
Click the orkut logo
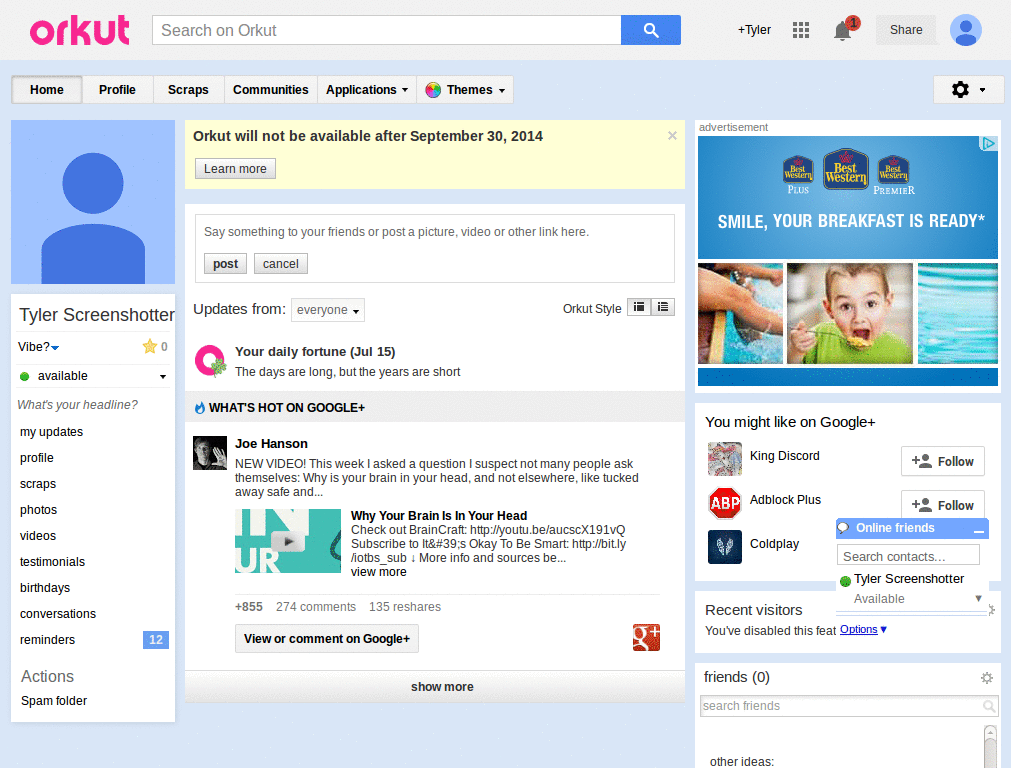point(80,30)
